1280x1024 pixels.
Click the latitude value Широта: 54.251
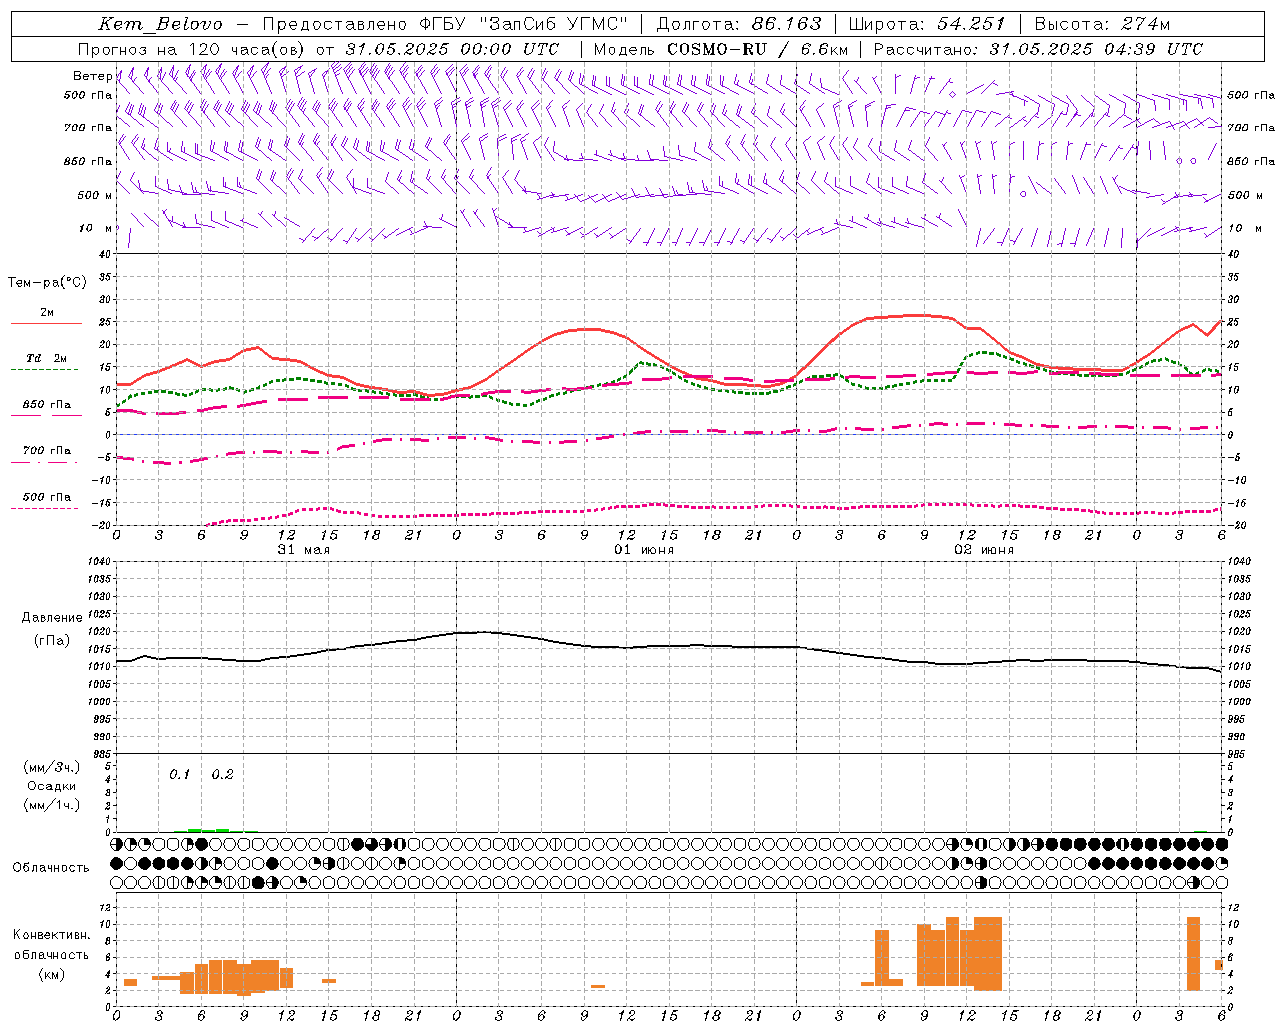[x=926, y=24]
